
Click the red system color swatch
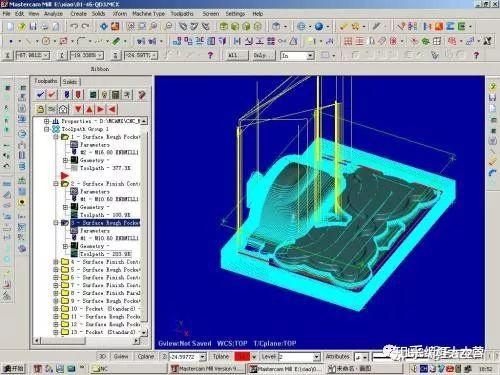pos(242,357)
